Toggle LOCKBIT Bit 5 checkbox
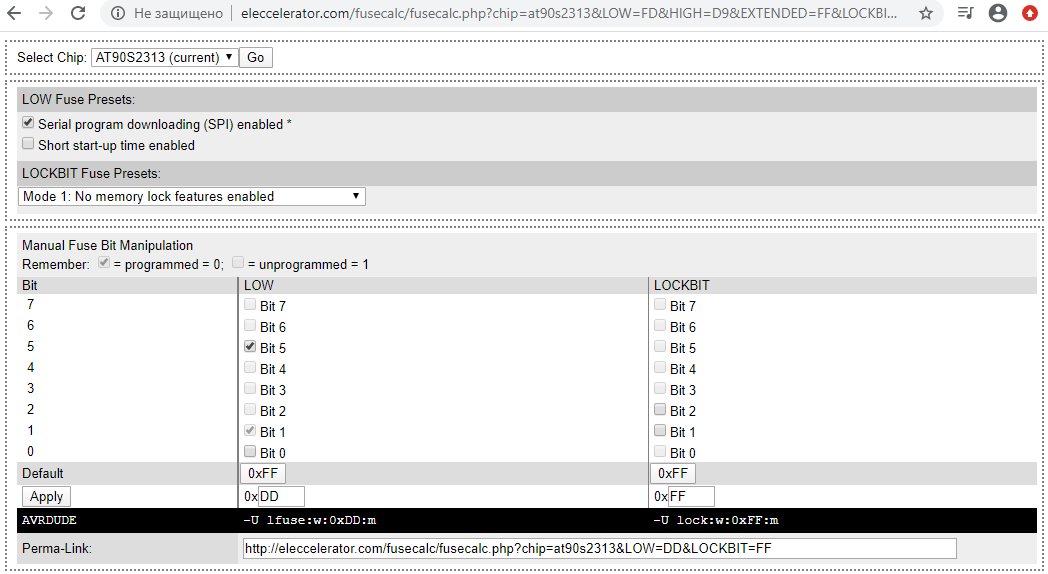Image resolution: width=1048 pixels, height=574 pixels. click(x=660, y=347)
